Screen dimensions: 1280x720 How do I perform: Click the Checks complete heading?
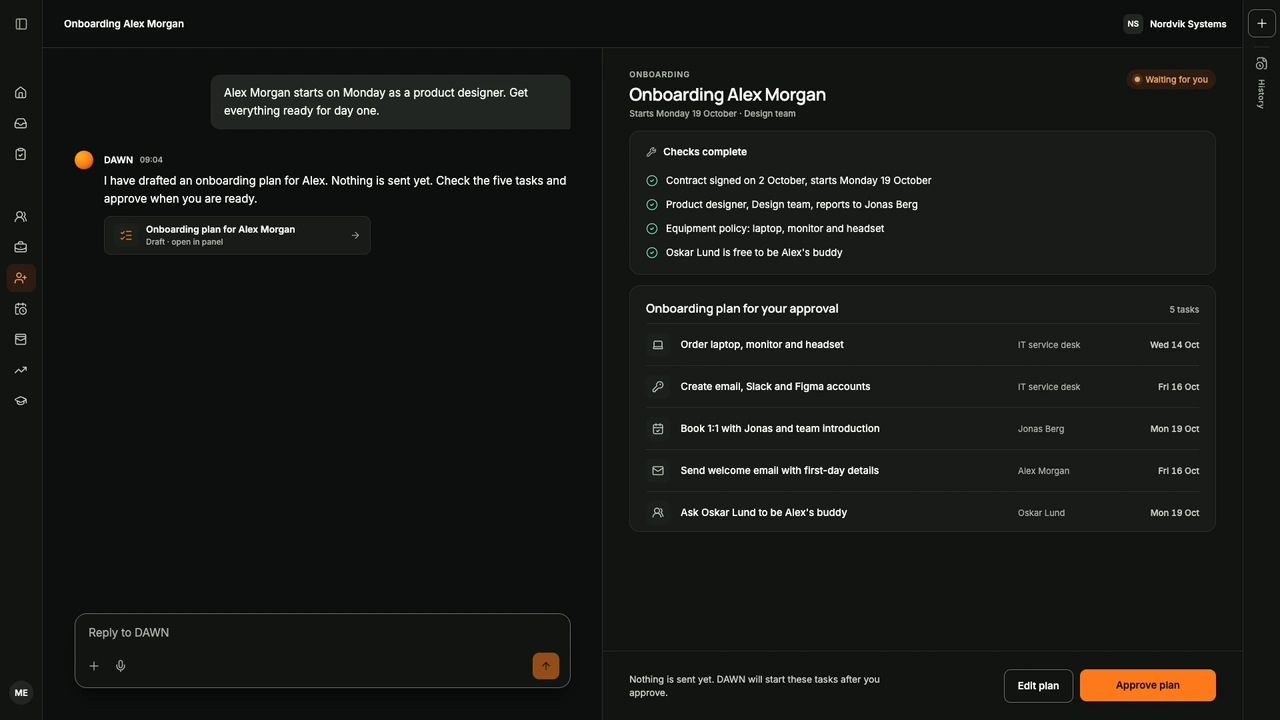tap(705, 152)
